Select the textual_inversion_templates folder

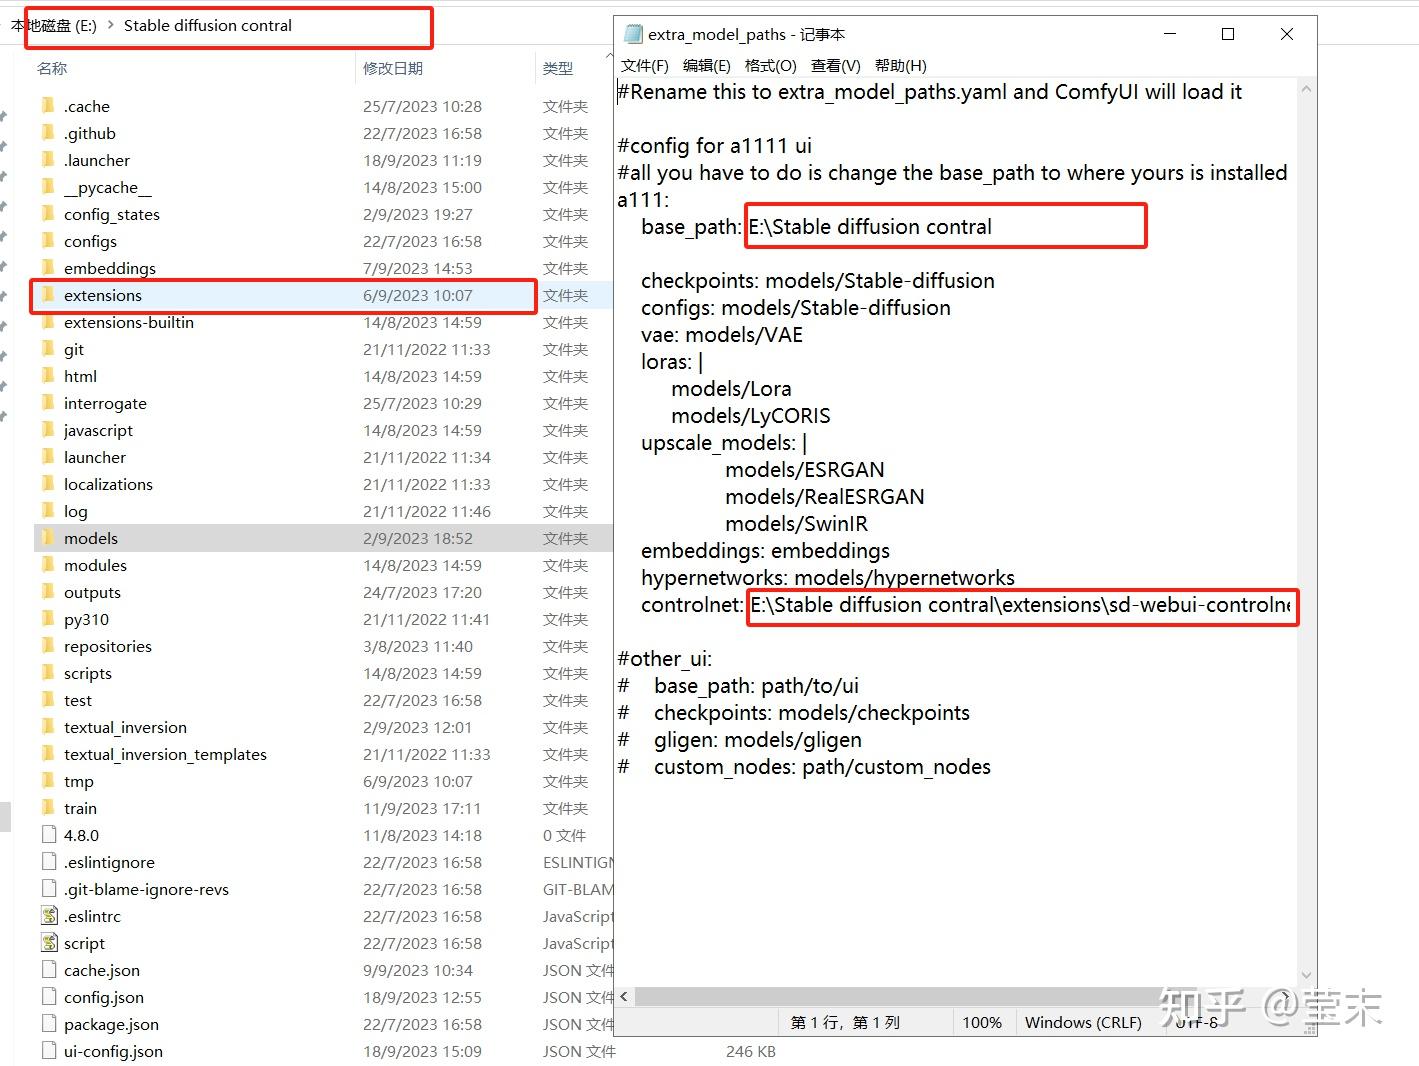165,754
